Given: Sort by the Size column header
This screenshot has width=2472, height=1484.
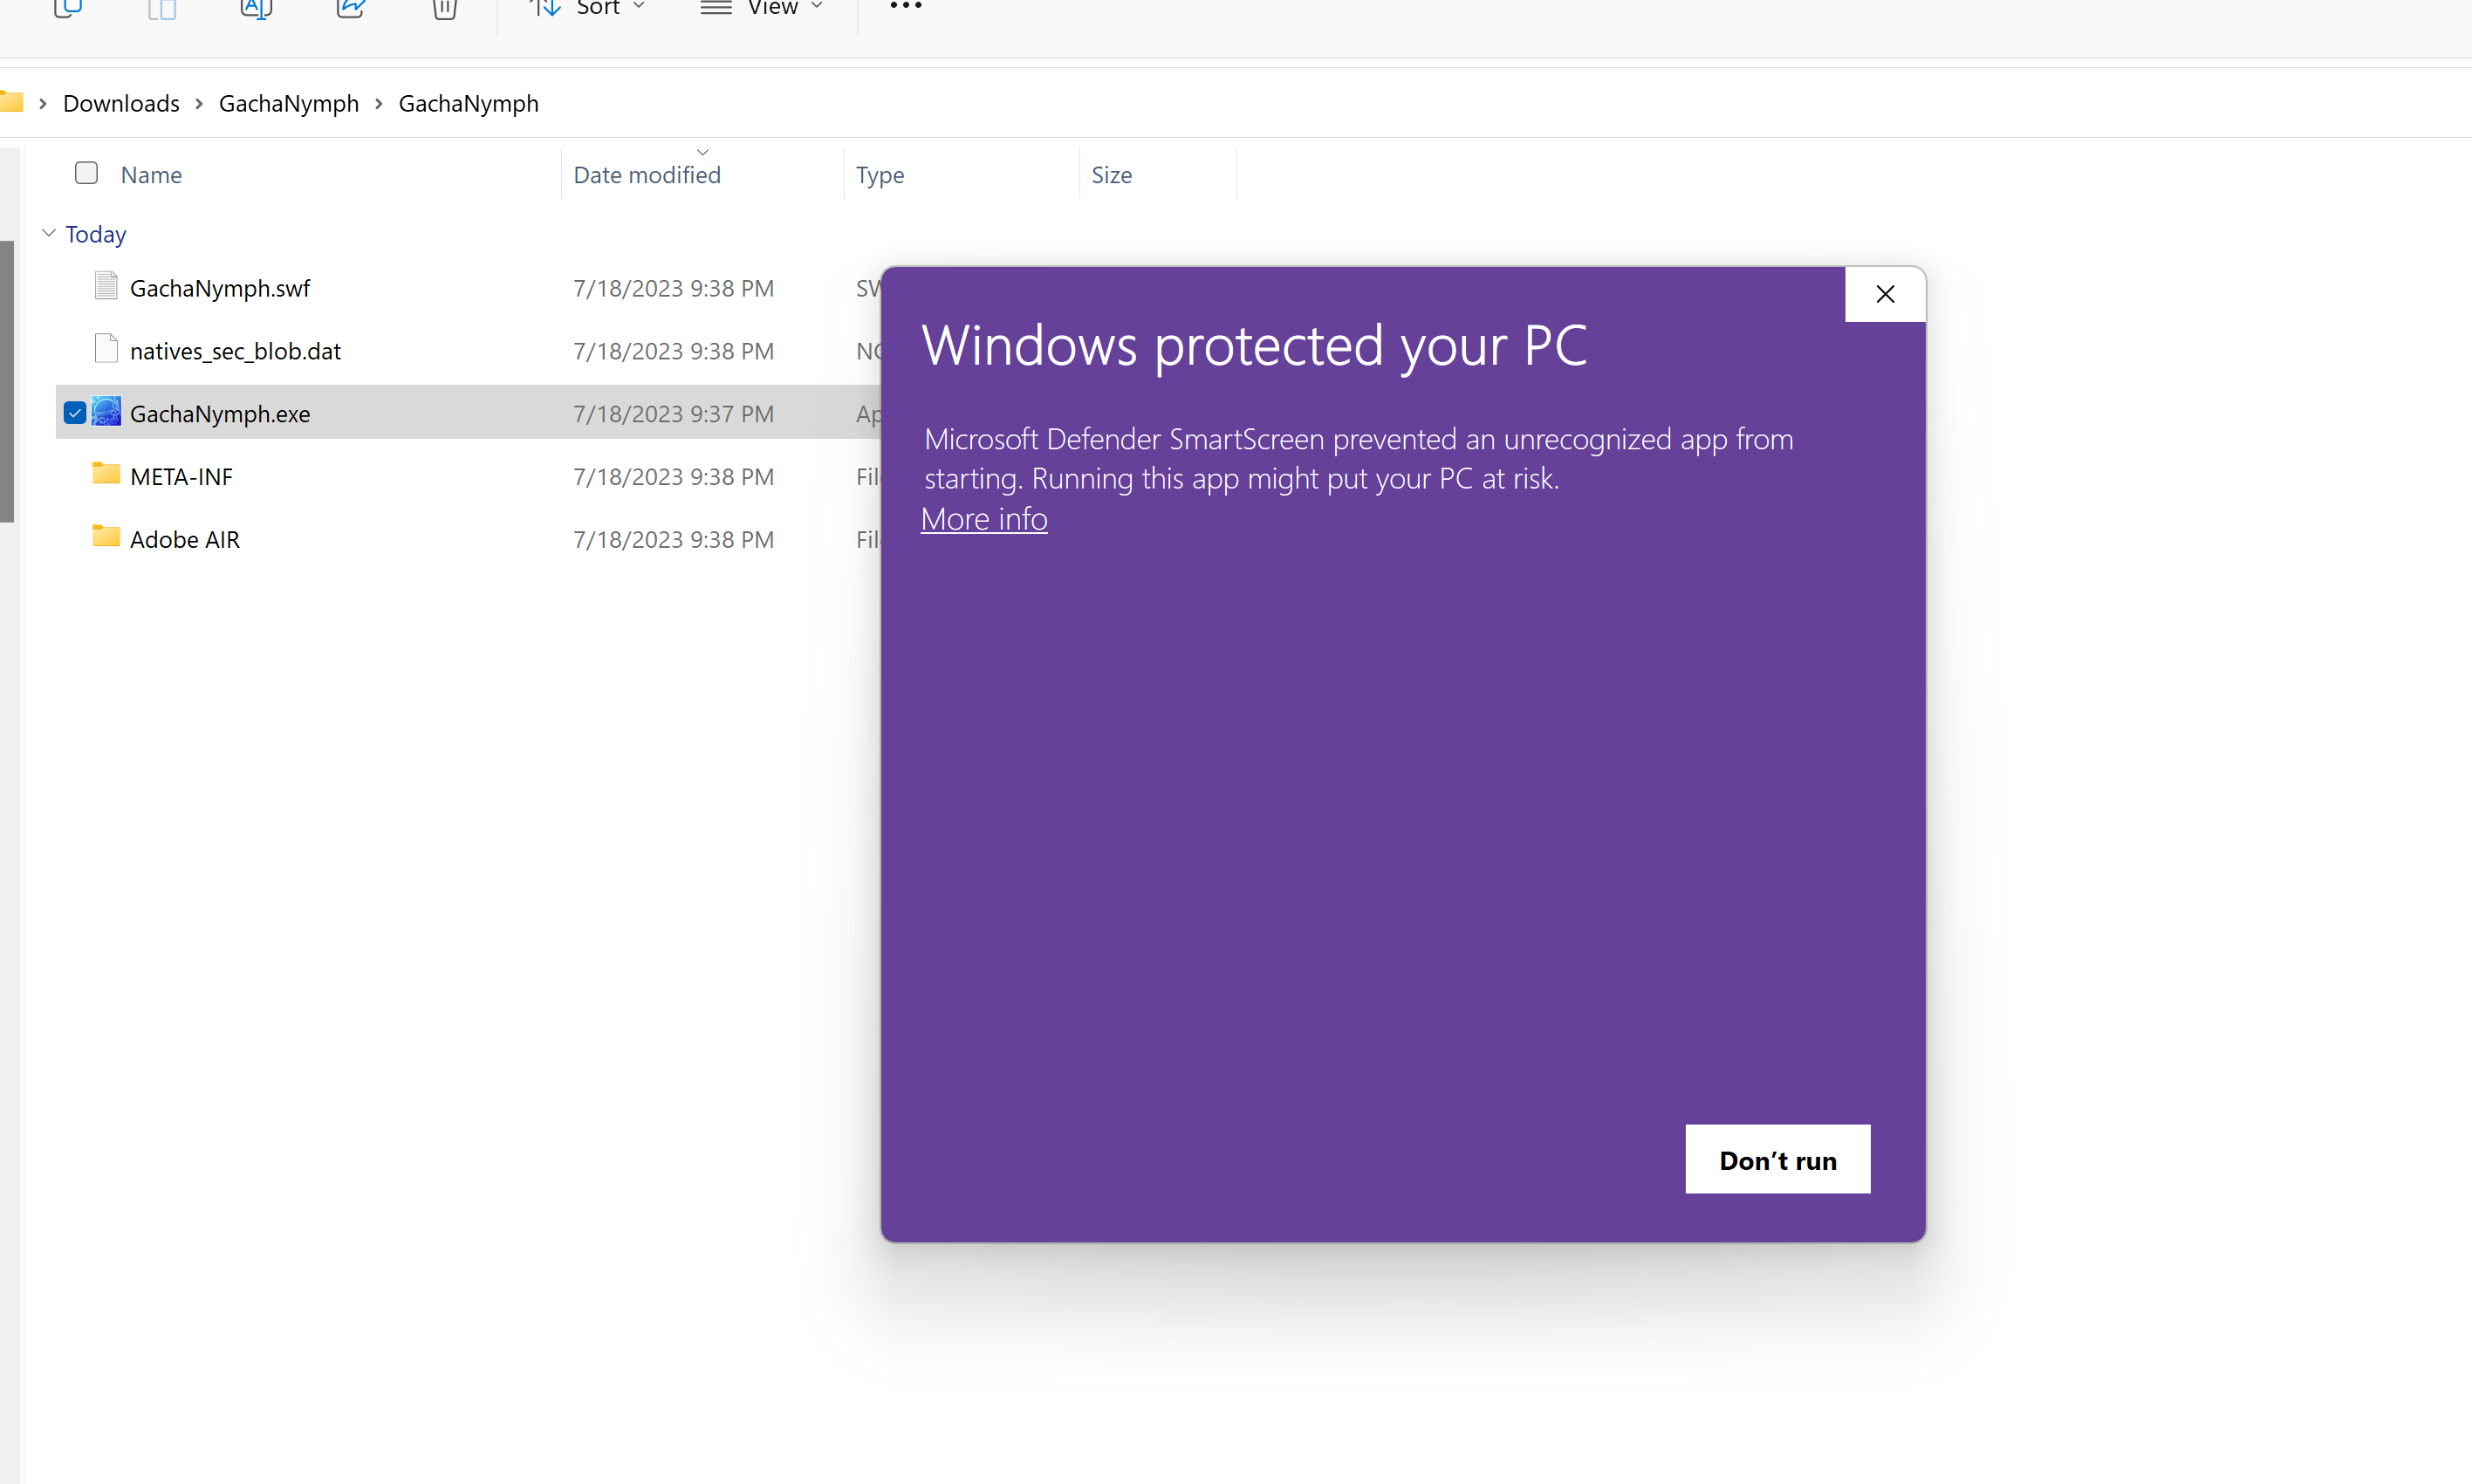Looking at the screenshot, I should (1112, 175).
